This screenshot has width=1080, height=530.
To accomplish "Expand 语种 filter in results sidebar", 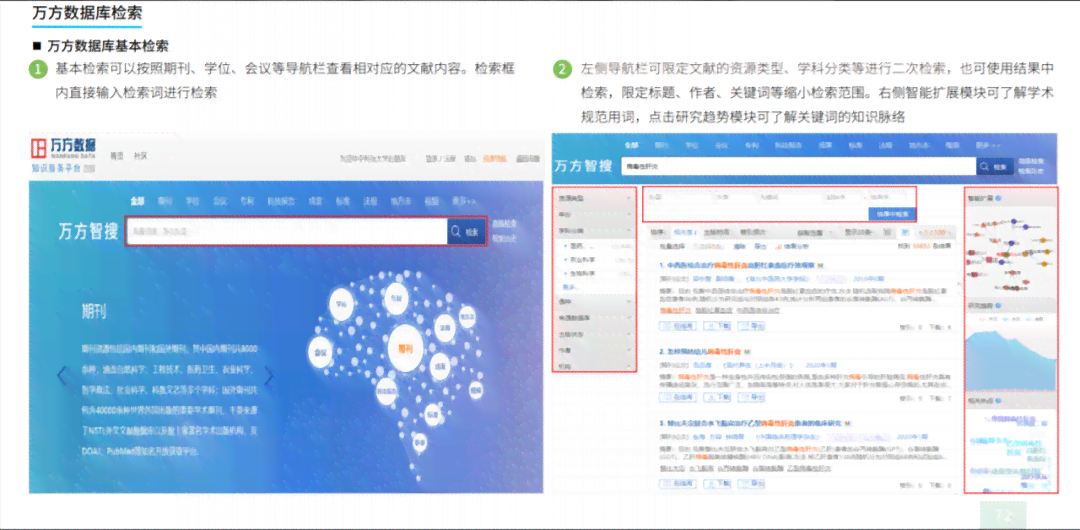I will pyautogui.click(x=595, y=302).
